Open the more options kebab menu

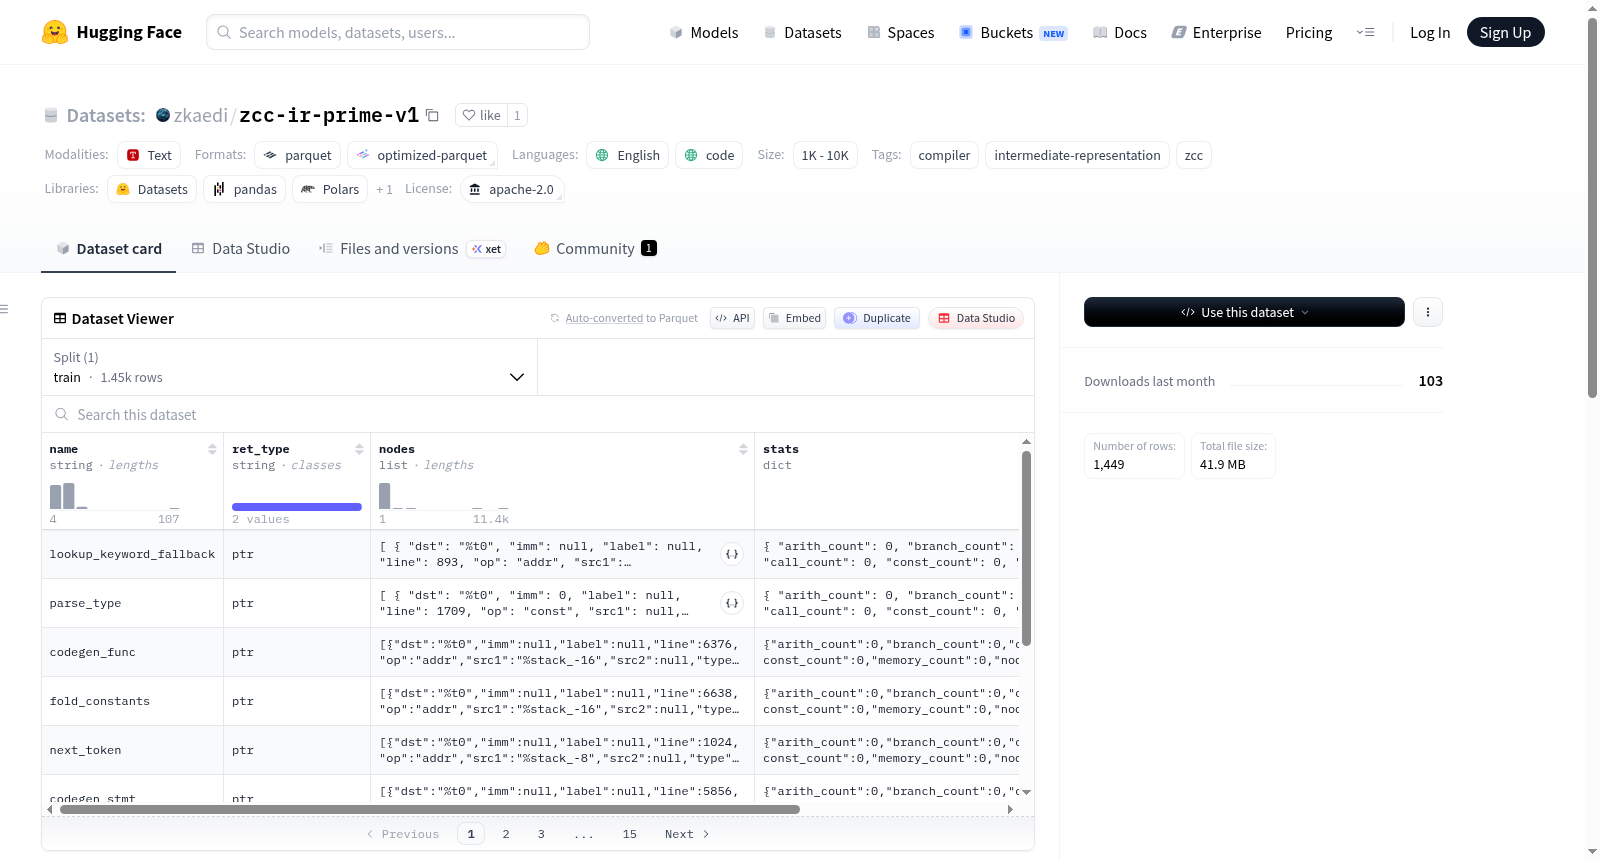click(1428, 312)
